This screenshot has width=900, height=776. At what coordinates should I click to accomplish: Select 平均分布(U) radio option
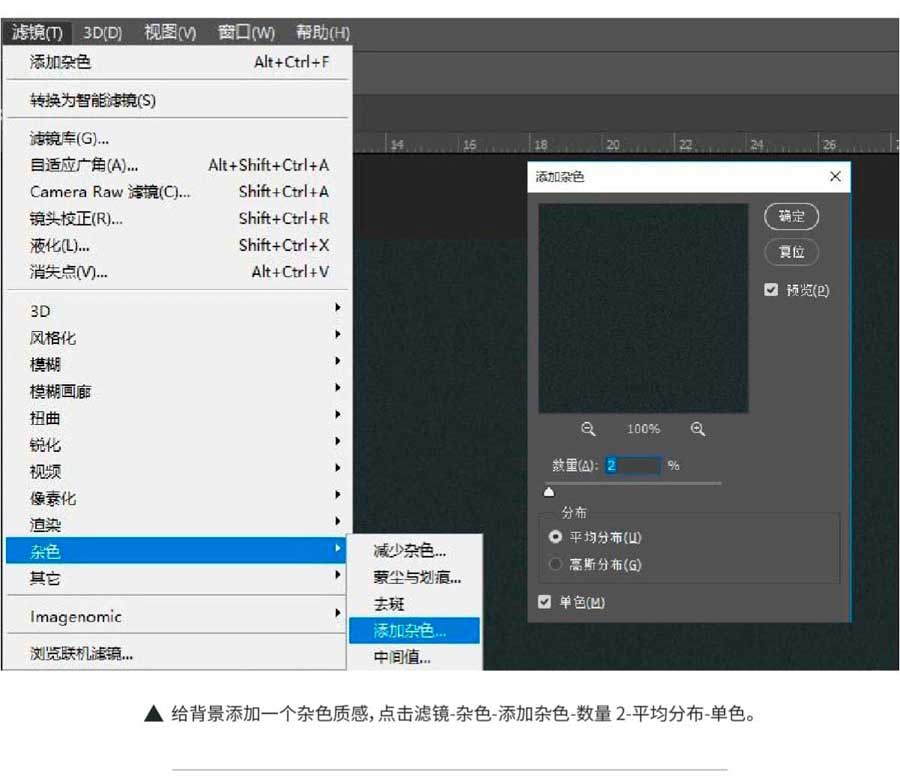[555, 537]
